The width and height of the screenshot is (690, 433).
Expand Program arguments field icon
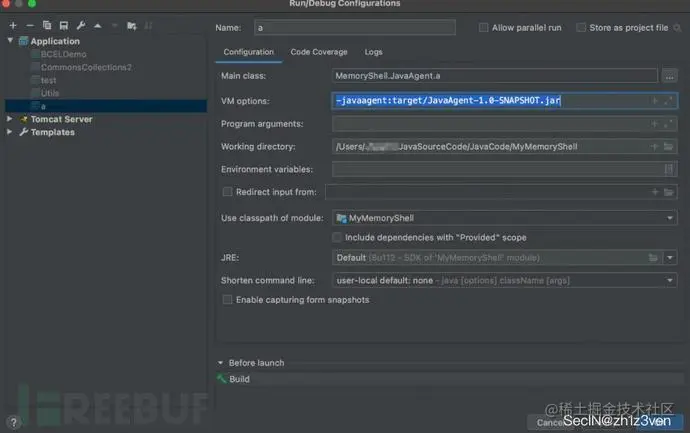[x=668, y=124]
